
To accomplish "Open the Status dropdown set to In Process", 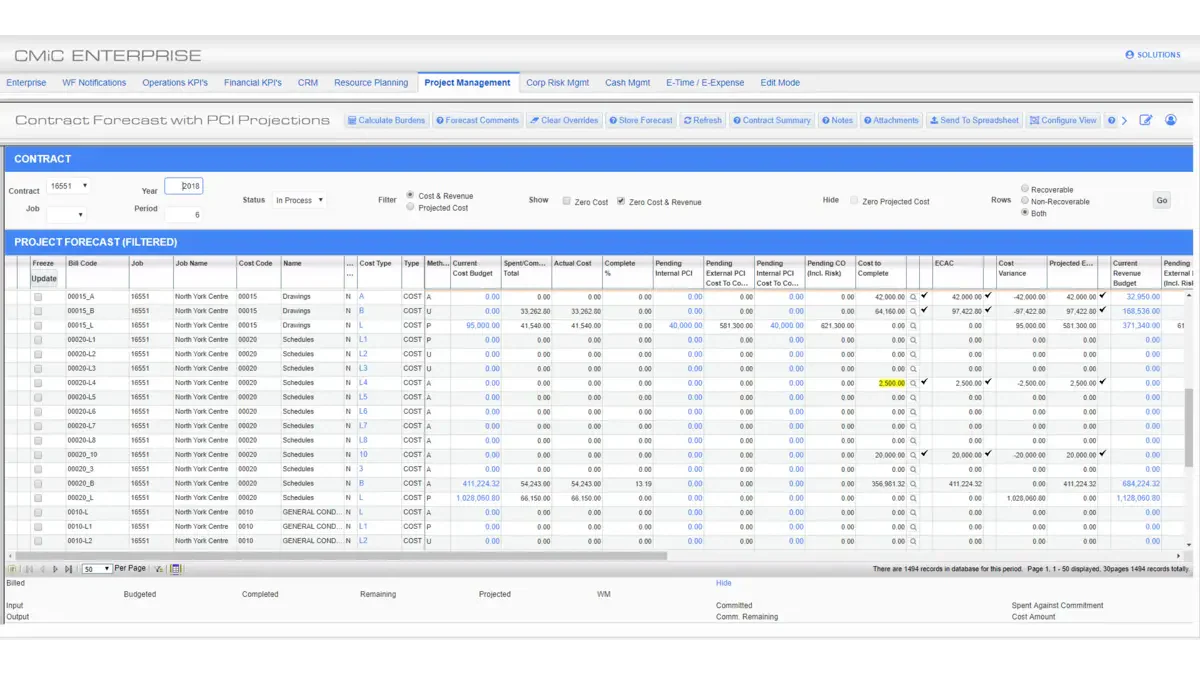I will click(298, 201).
